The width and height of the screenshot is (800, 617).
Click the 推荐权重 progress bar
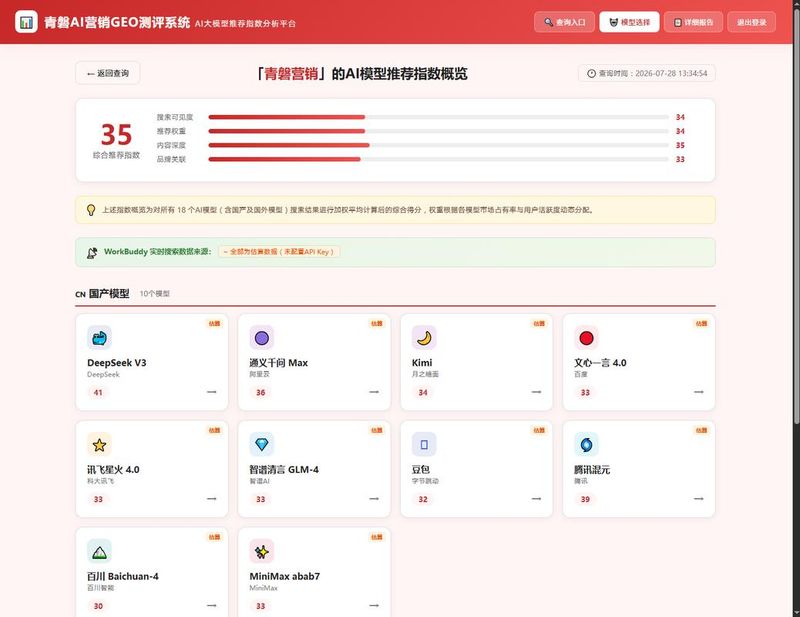pos(438,131)
